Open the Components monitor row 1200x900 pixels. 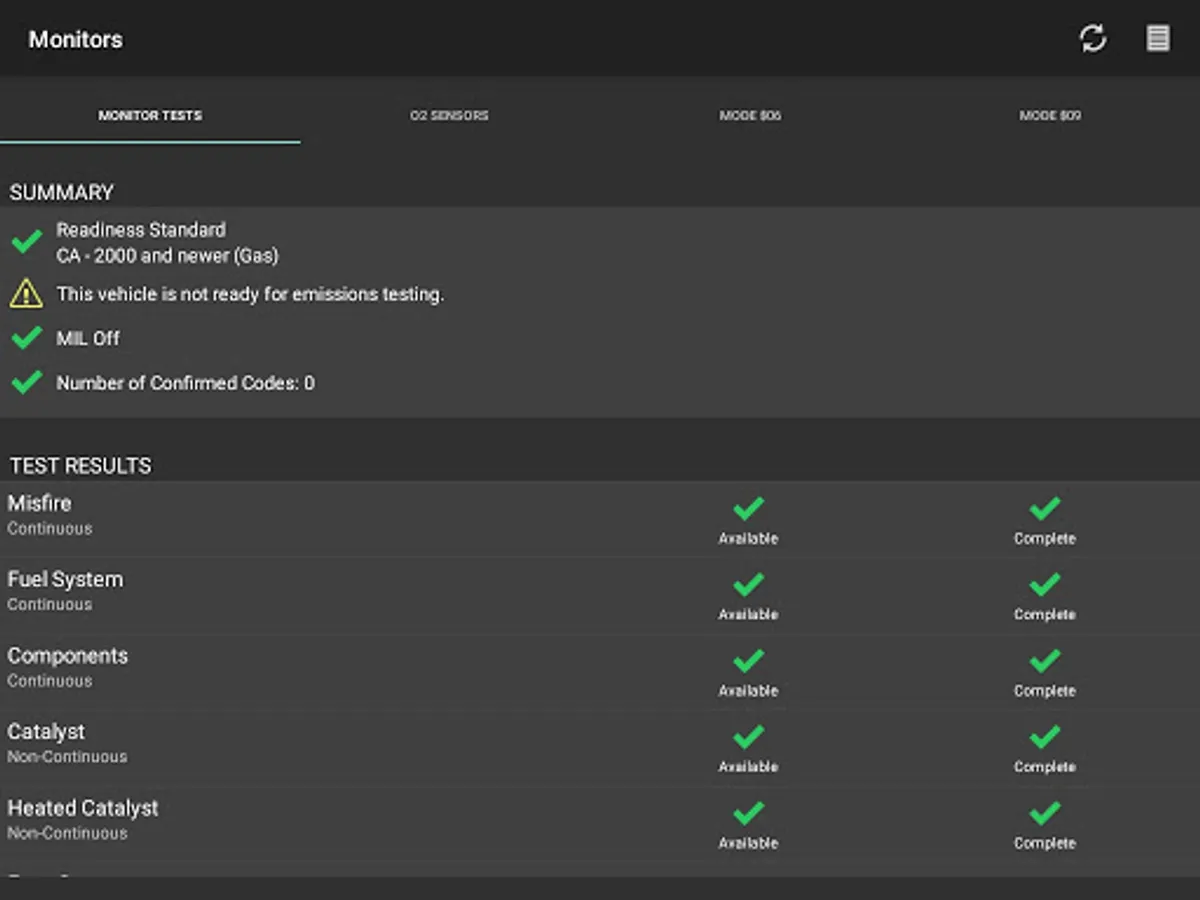[68, 666]
